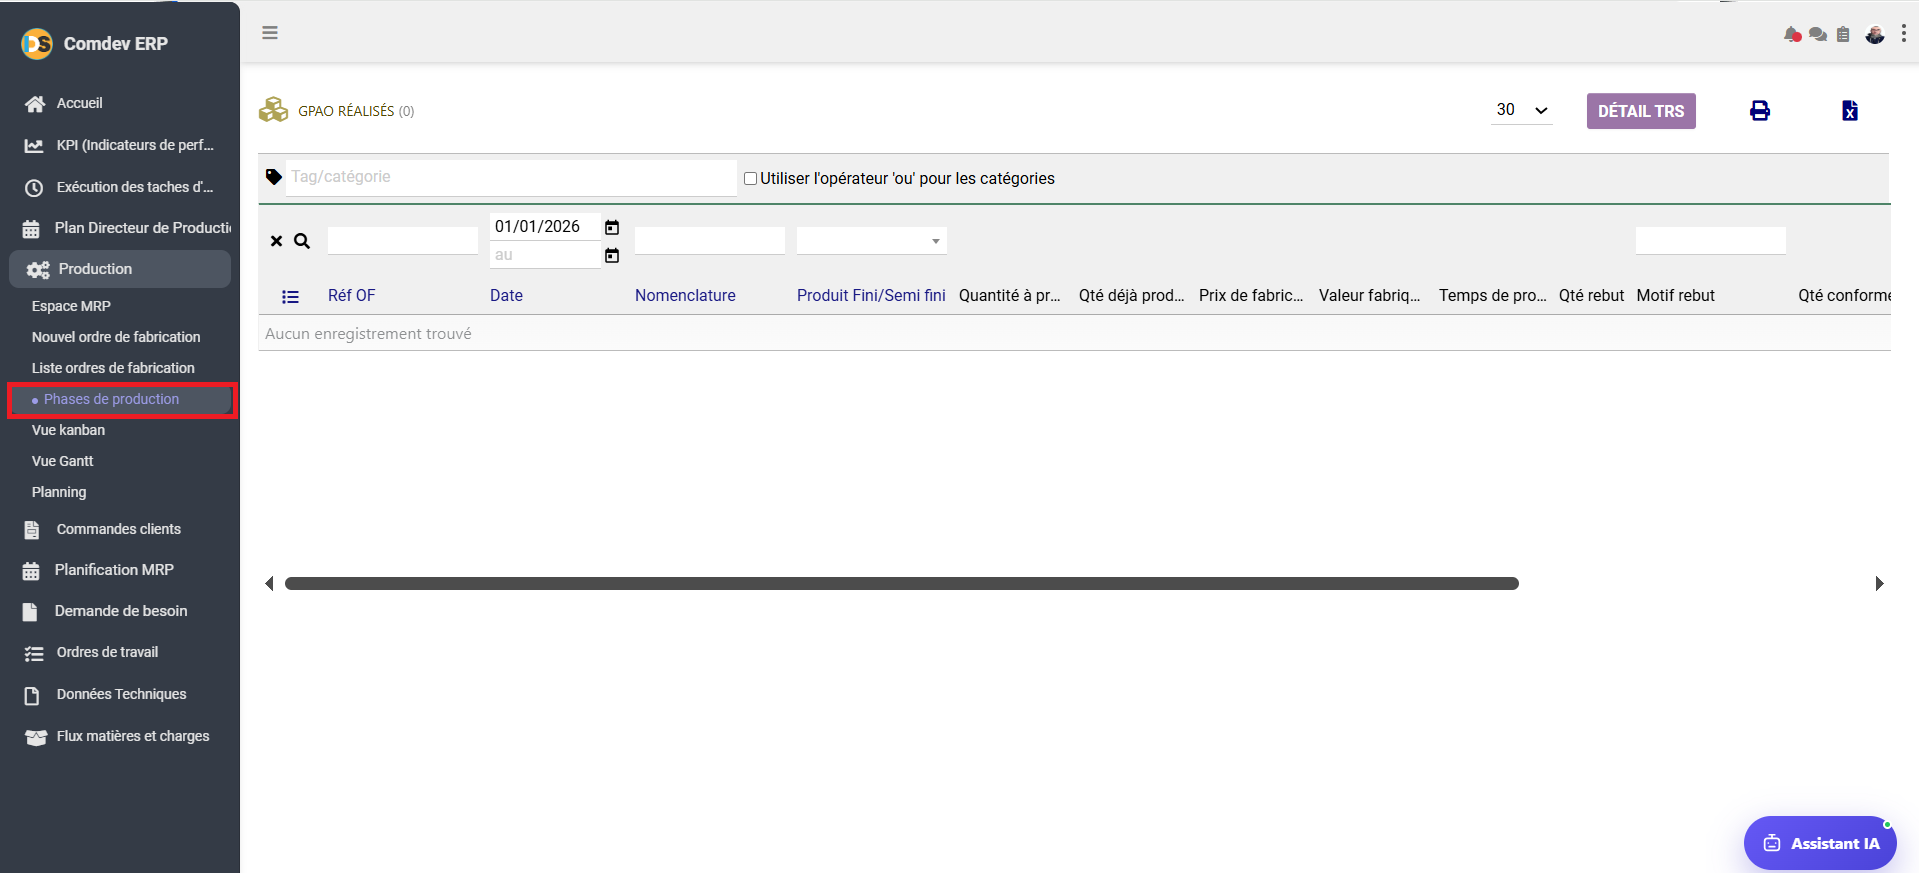Print the GPAO list
1919x873 pixels.
(x=1760, y=111)
